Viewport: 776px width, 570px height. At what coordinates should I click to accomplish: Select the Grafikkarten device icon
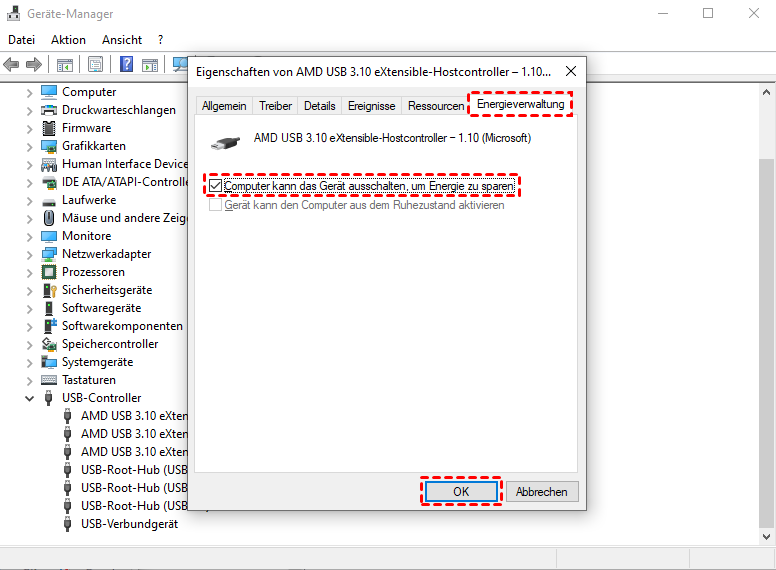[x=49, y=146]
